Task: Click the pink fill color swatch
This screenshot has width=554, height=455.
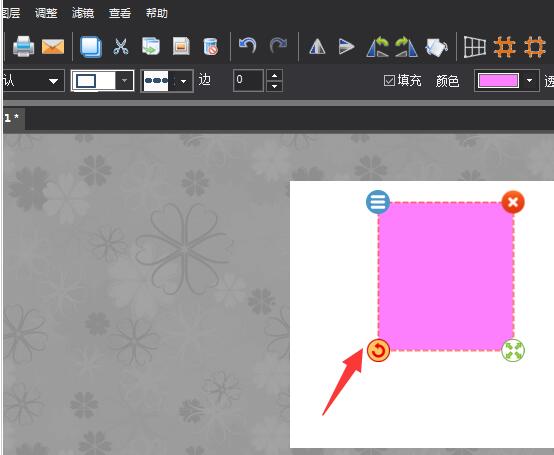Action: point(498,81)
